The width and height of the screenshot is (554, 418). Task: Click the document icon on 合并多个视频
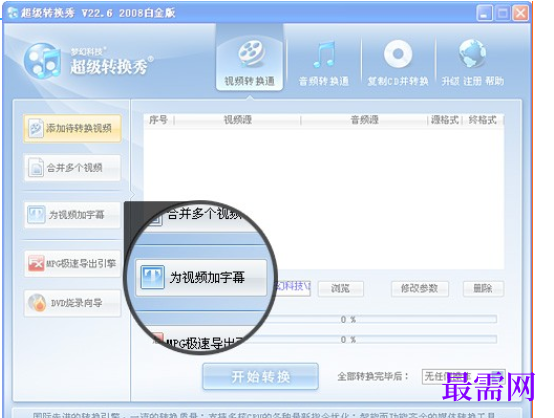pyautogui.click(x=36, y=167)
